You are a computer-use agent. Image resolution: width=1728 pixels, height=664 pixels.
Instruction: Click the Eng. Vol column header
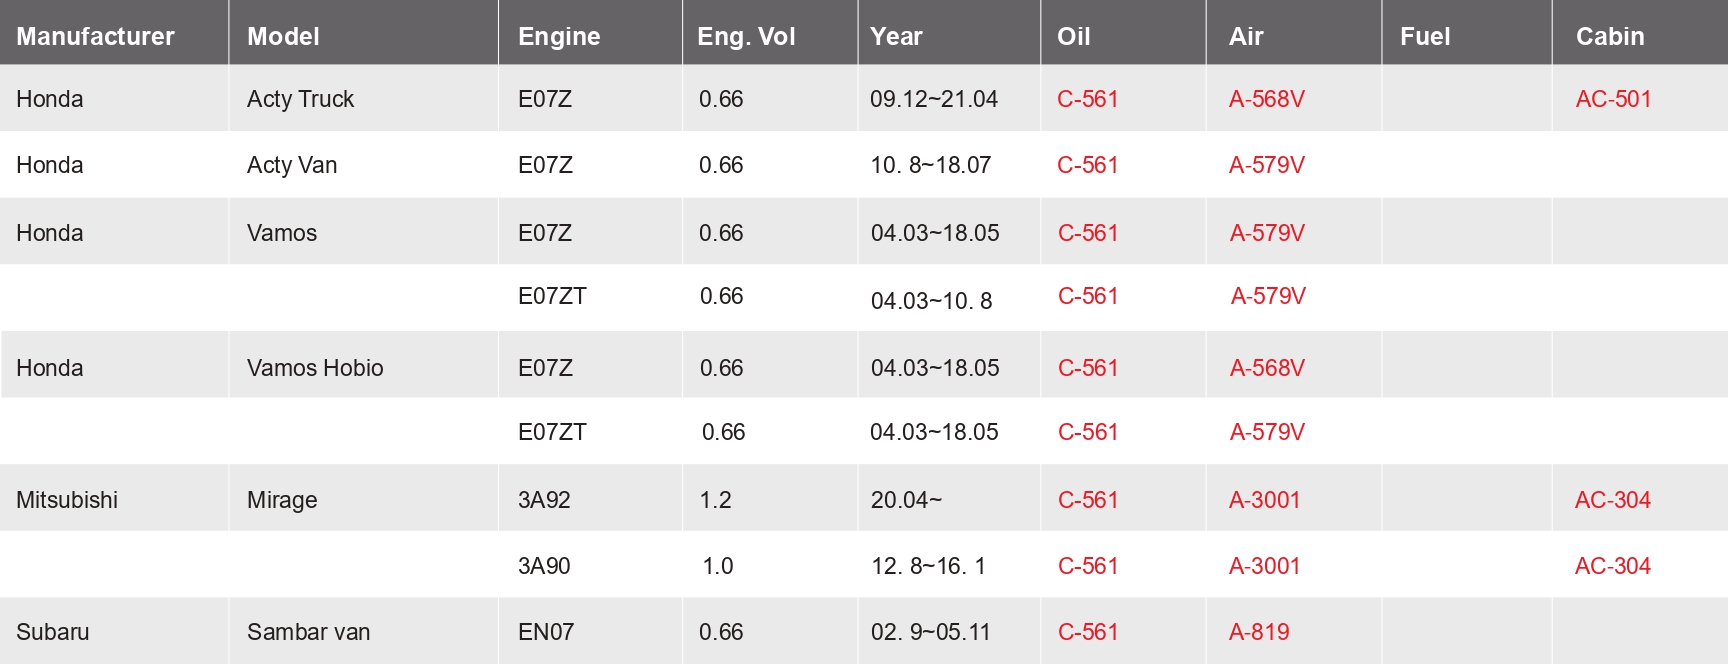click(x=746, y=36)
